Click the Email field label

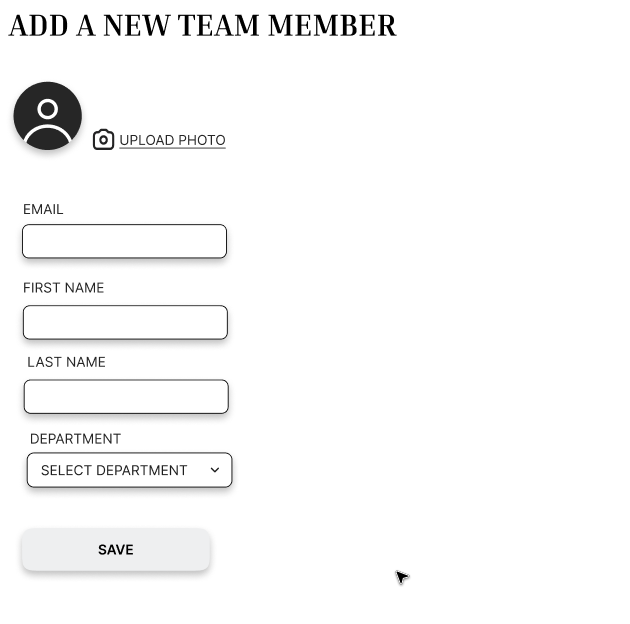click(43, 209)
